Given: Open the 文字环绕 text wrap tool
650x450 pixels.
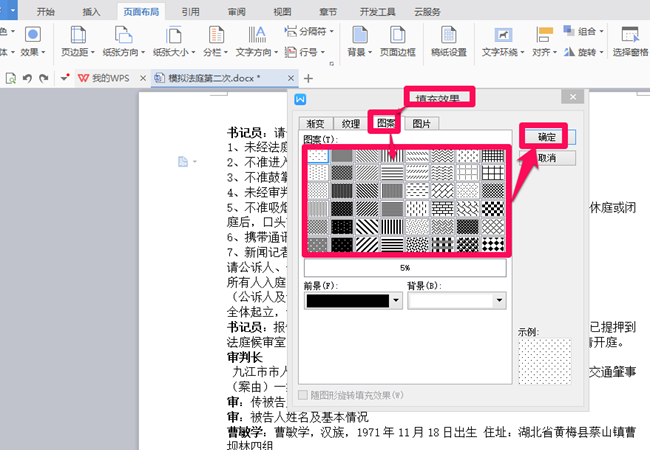Looking at the screenshot, I should point(503,41).
